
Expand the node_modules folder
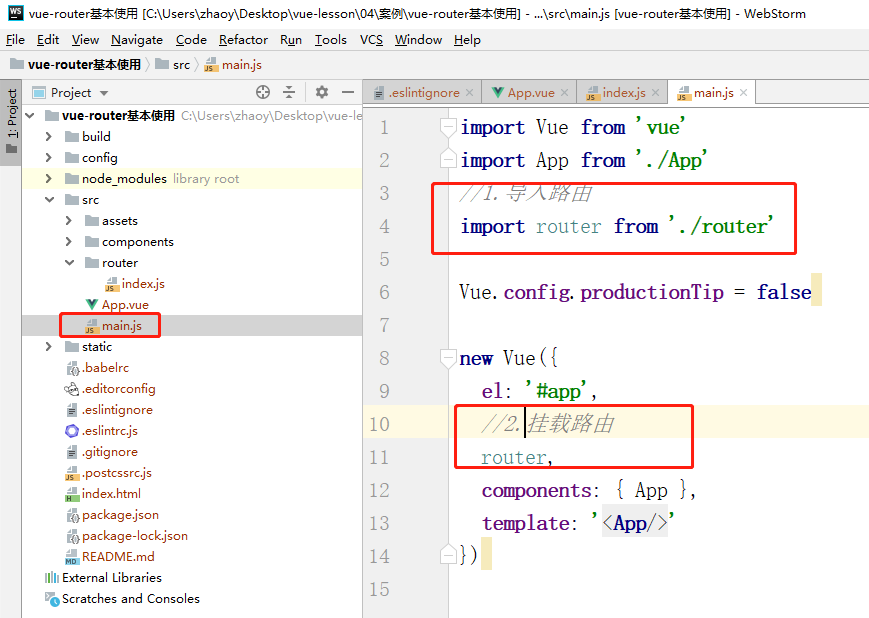[x=49, y=178]
